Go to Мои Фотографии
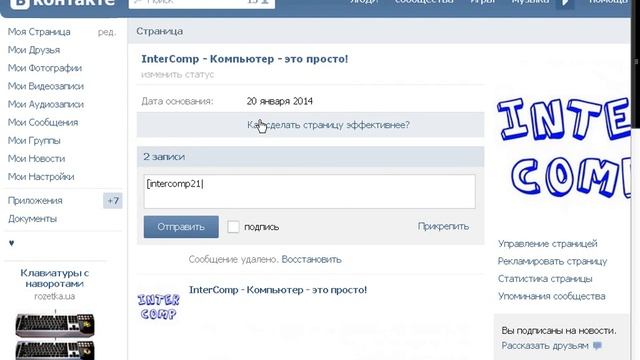Image resolution: width=640 pixels, height=360 pixels. [45, 68]
